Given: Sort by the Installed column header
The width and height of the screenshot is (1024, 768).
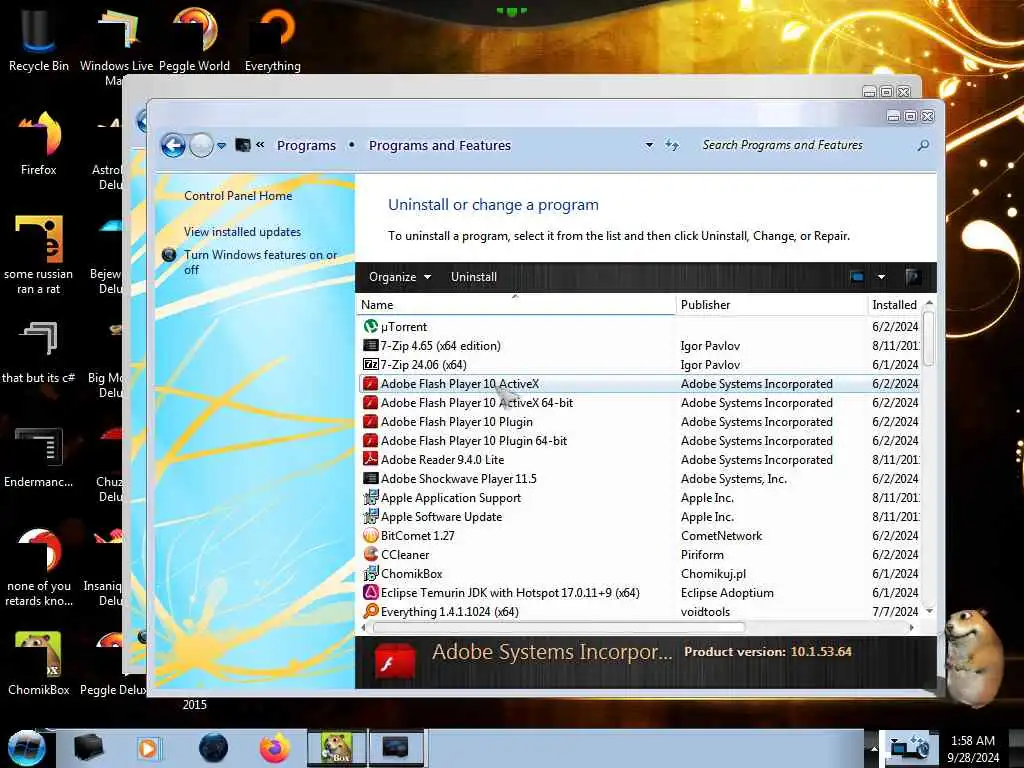Looking at the screenshot, I should [894, 305].
